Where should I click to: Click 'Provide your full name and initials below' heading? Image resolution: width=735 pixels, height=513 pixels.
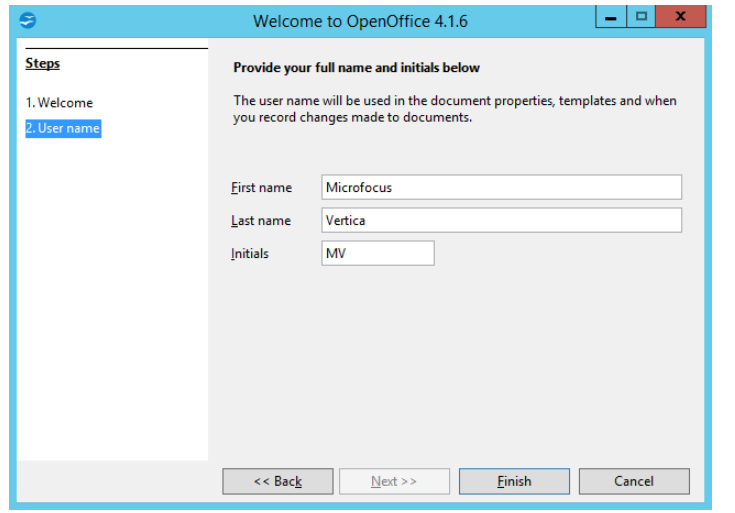point(356,68)
